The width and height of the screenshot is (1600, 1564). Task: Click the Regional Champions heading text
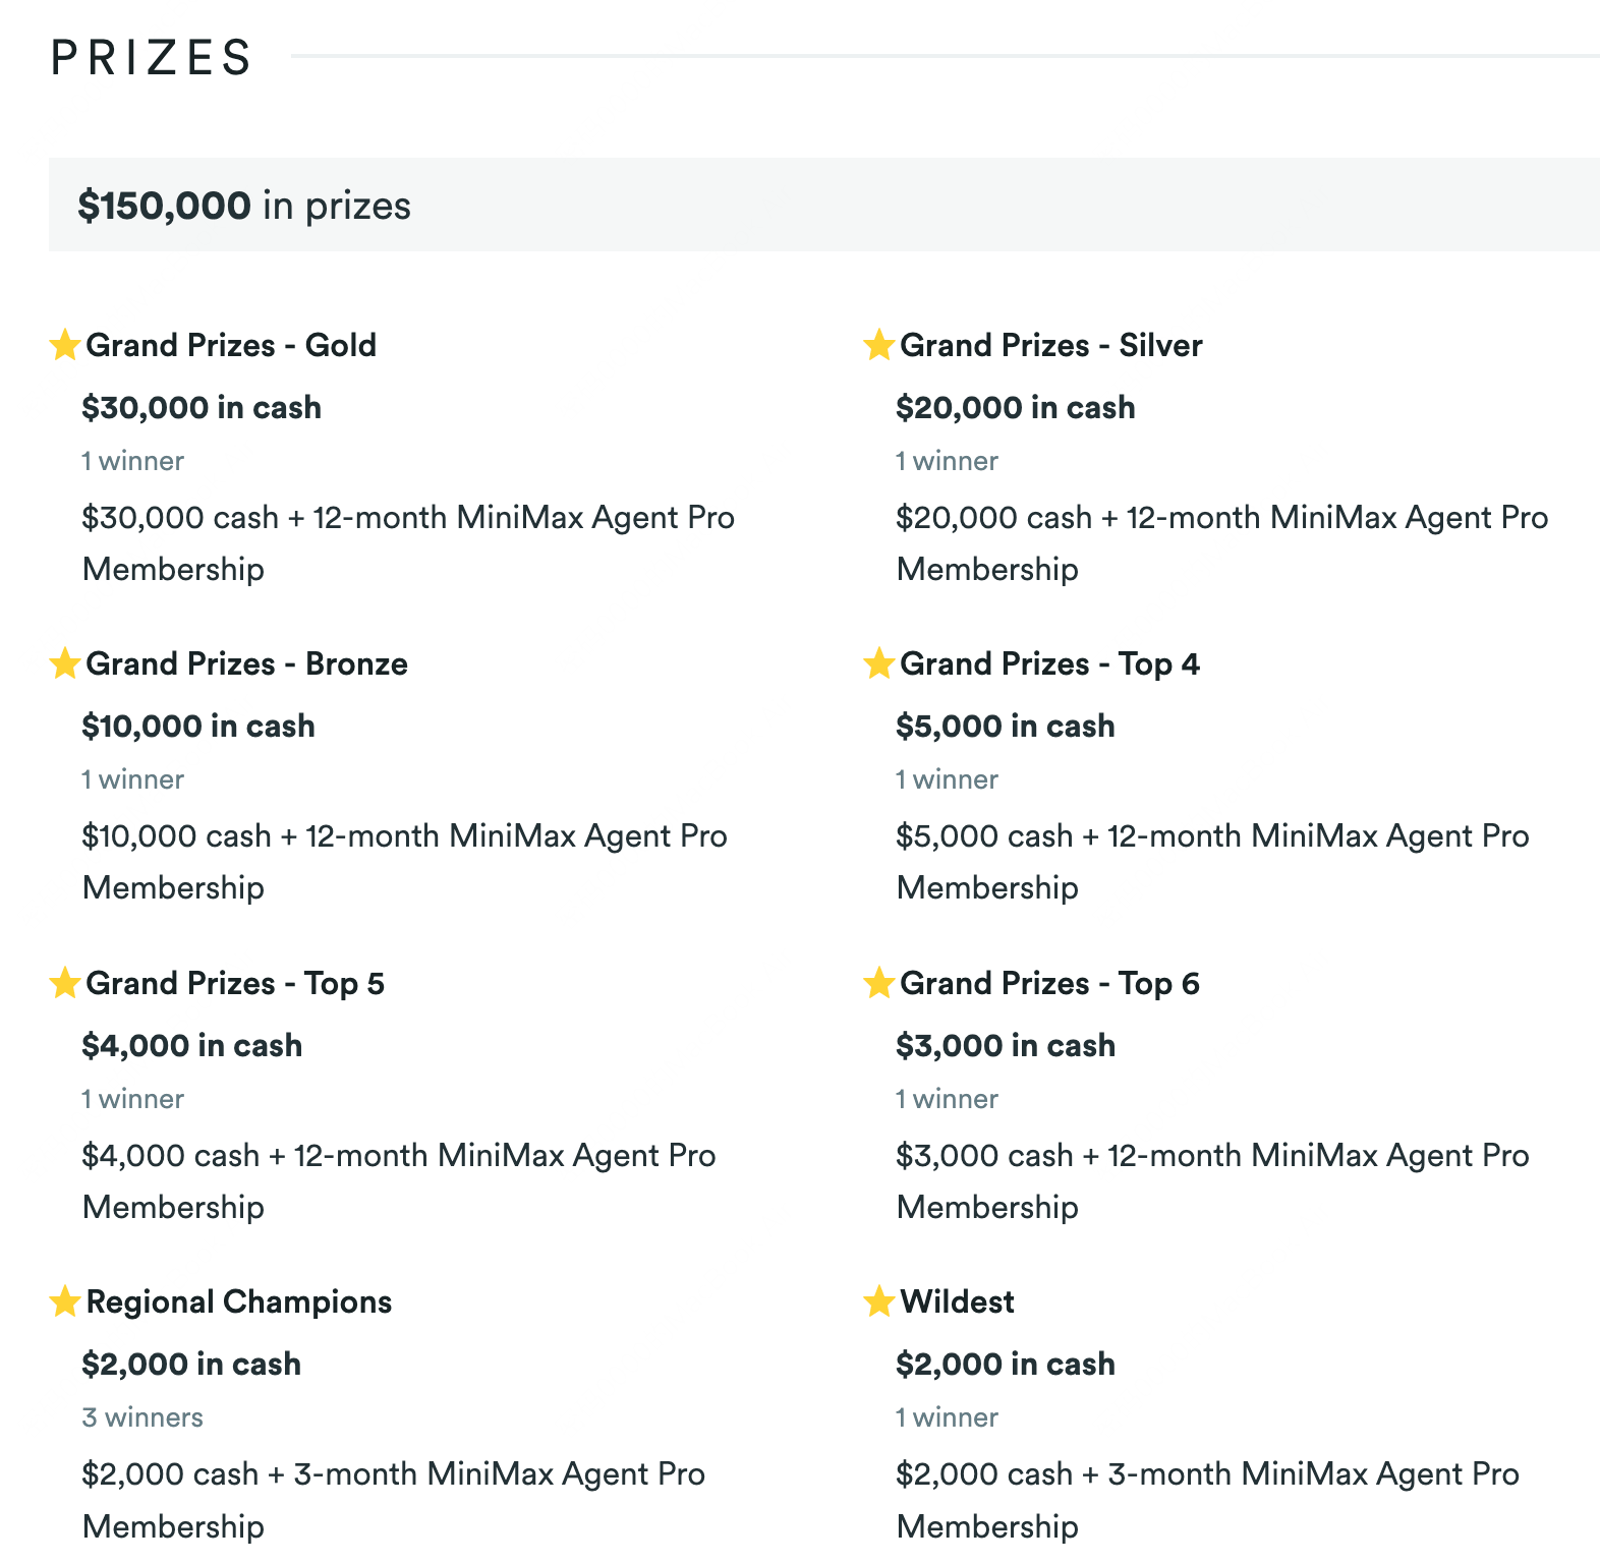tap(239, 1302)
